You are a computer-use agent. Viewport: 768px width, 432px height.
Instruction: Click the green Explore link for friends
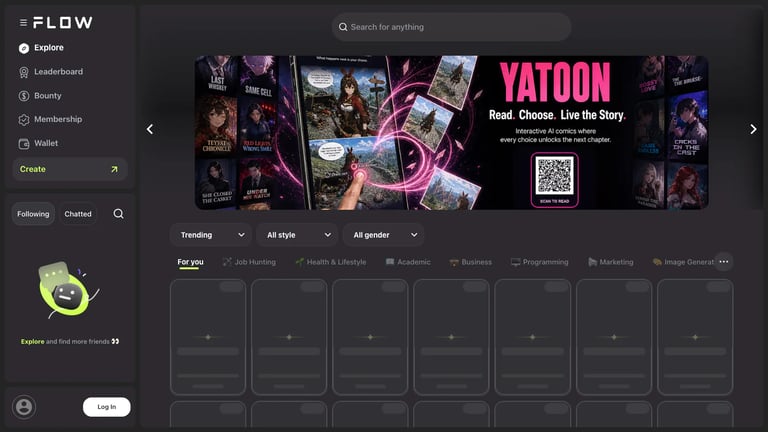(32, 341)
